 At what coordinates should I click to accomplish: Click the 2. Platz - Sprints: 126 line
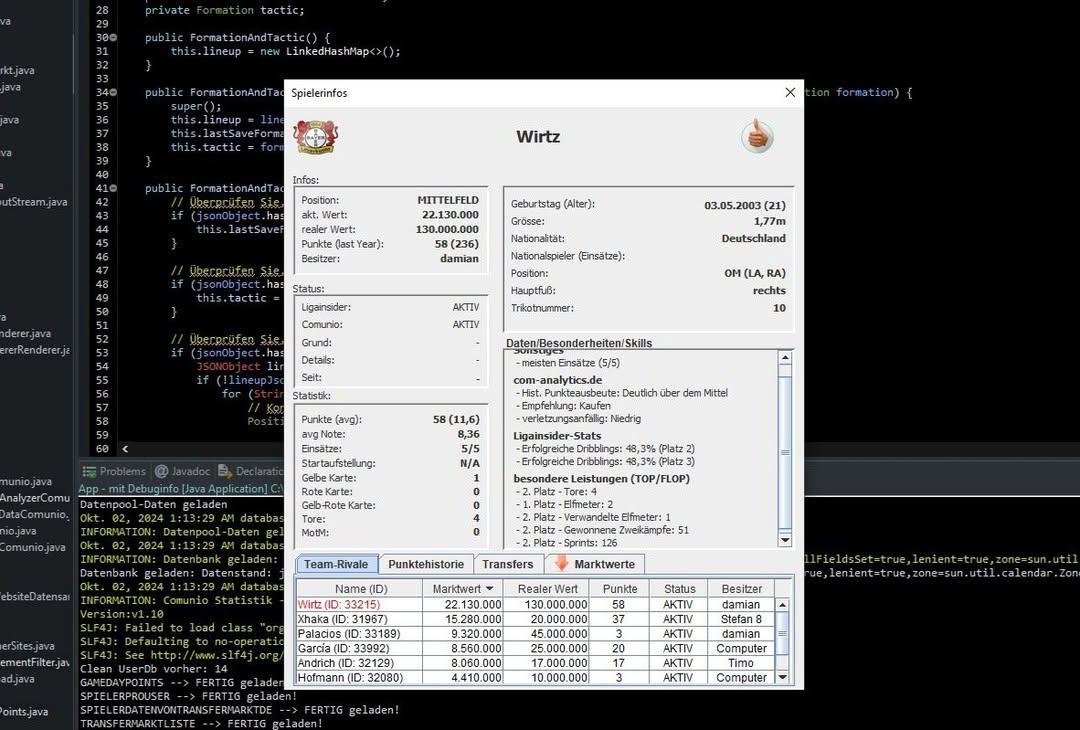(566, 543)
